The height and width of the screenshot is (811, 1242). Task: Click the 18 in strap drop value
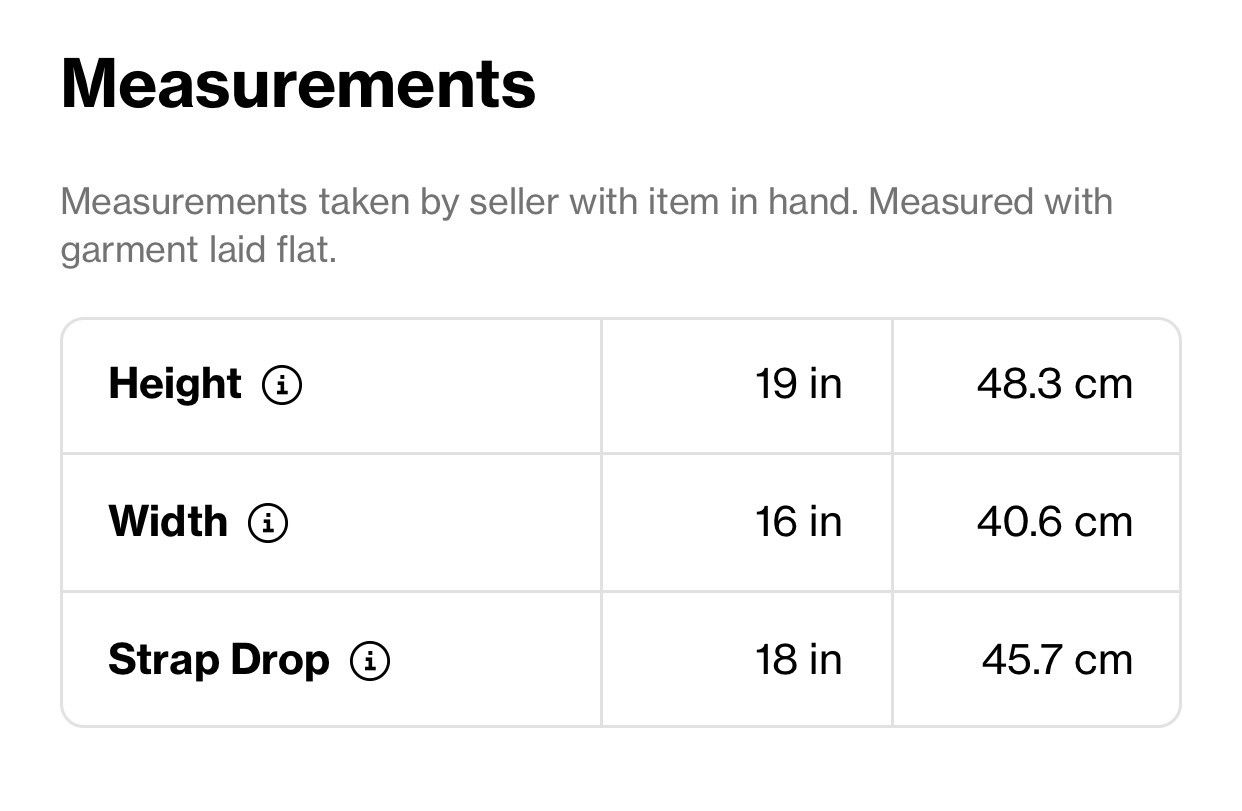(x=798, y=660)
